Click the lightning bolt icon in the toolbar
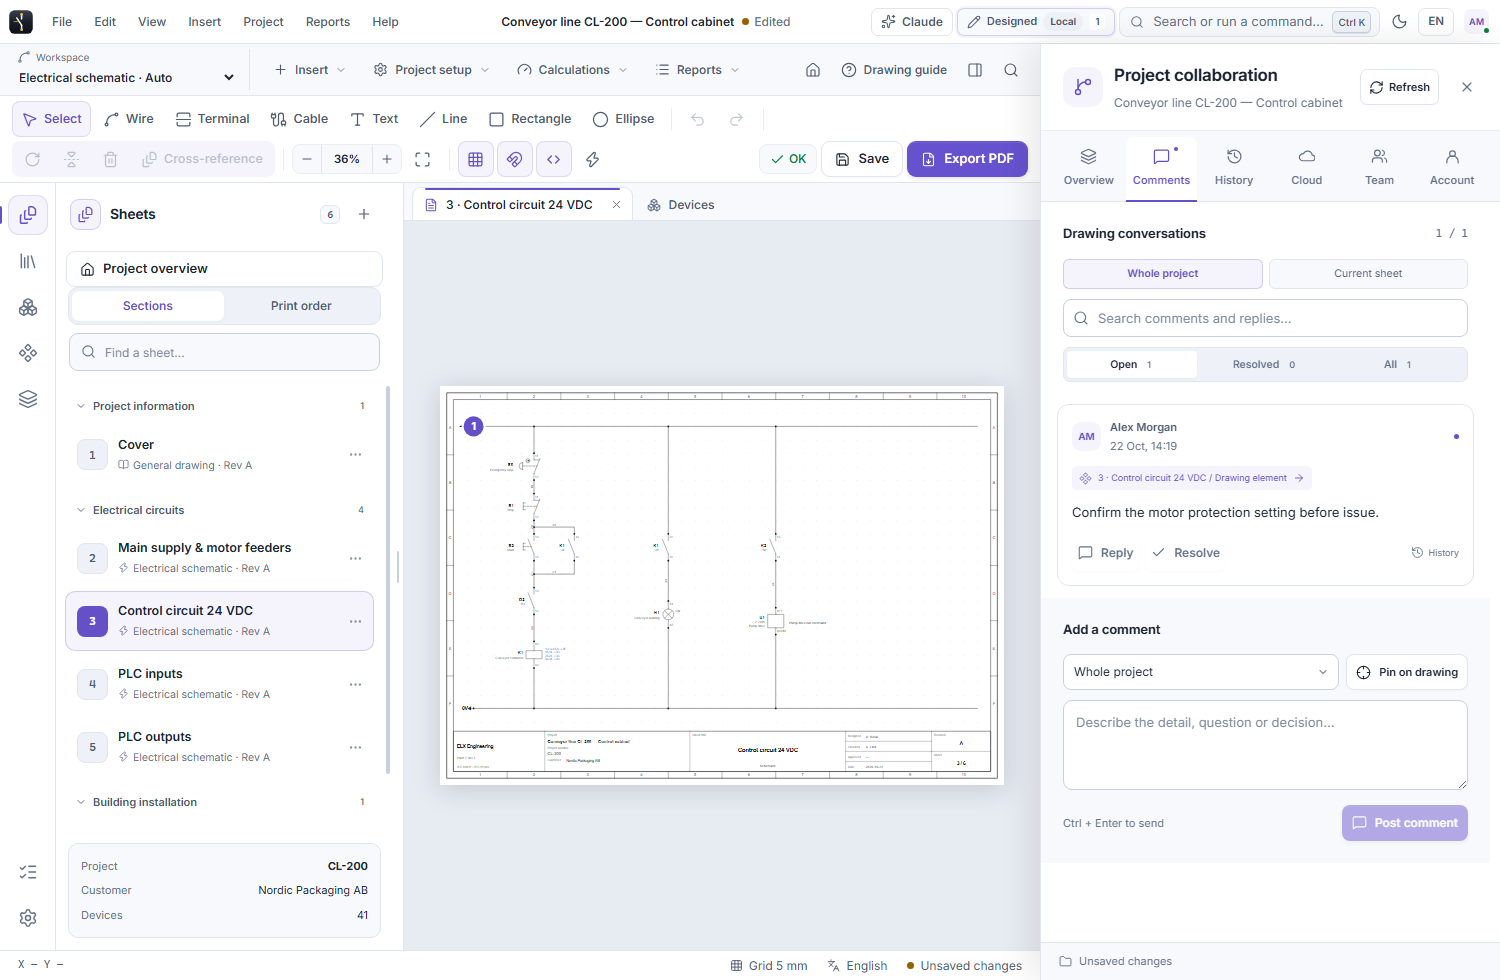The width and height of the screenshot is (1500, 980). click(x=593, y=159)
